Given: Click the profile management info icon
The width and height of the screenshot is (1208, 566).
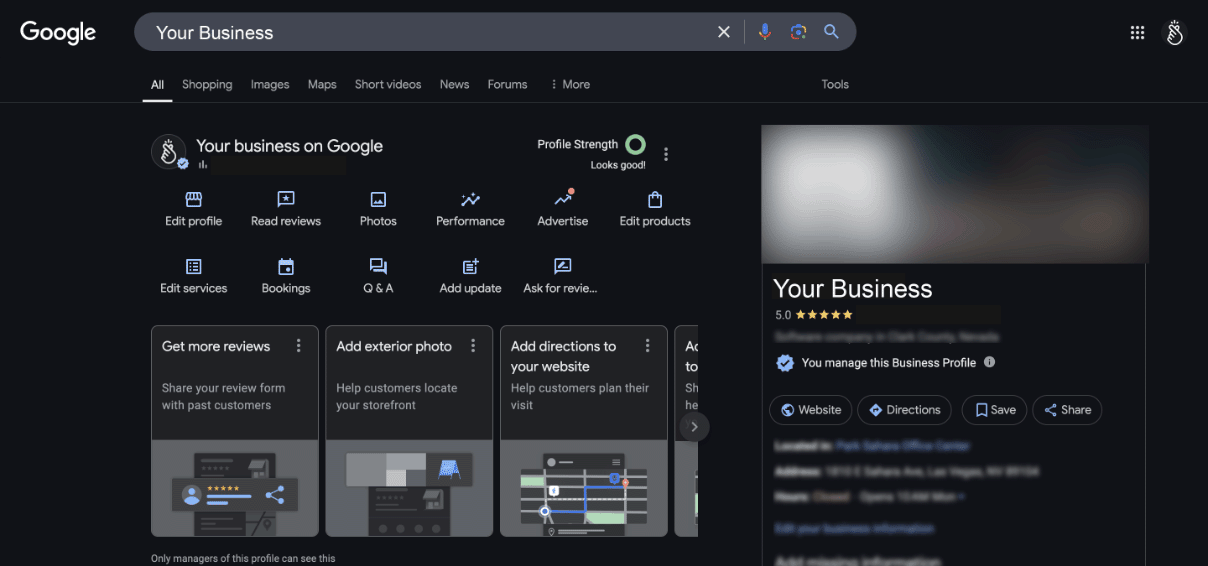Looking at the screenshot, I should point(989,362).
